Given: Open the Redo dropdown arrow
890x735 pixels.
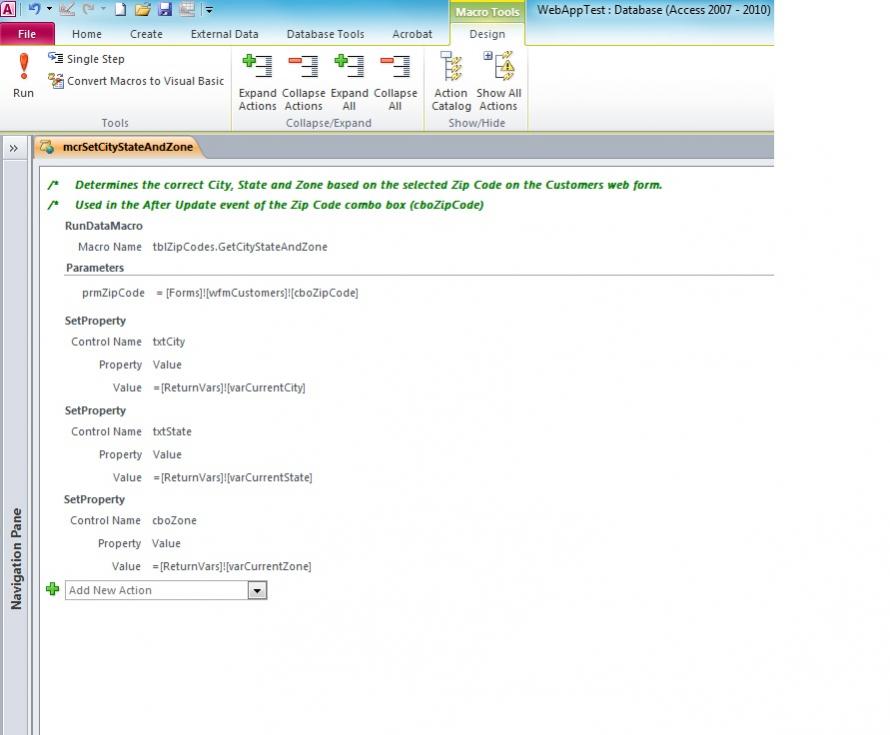Looking at the screenshot, I should coord(103,9).
